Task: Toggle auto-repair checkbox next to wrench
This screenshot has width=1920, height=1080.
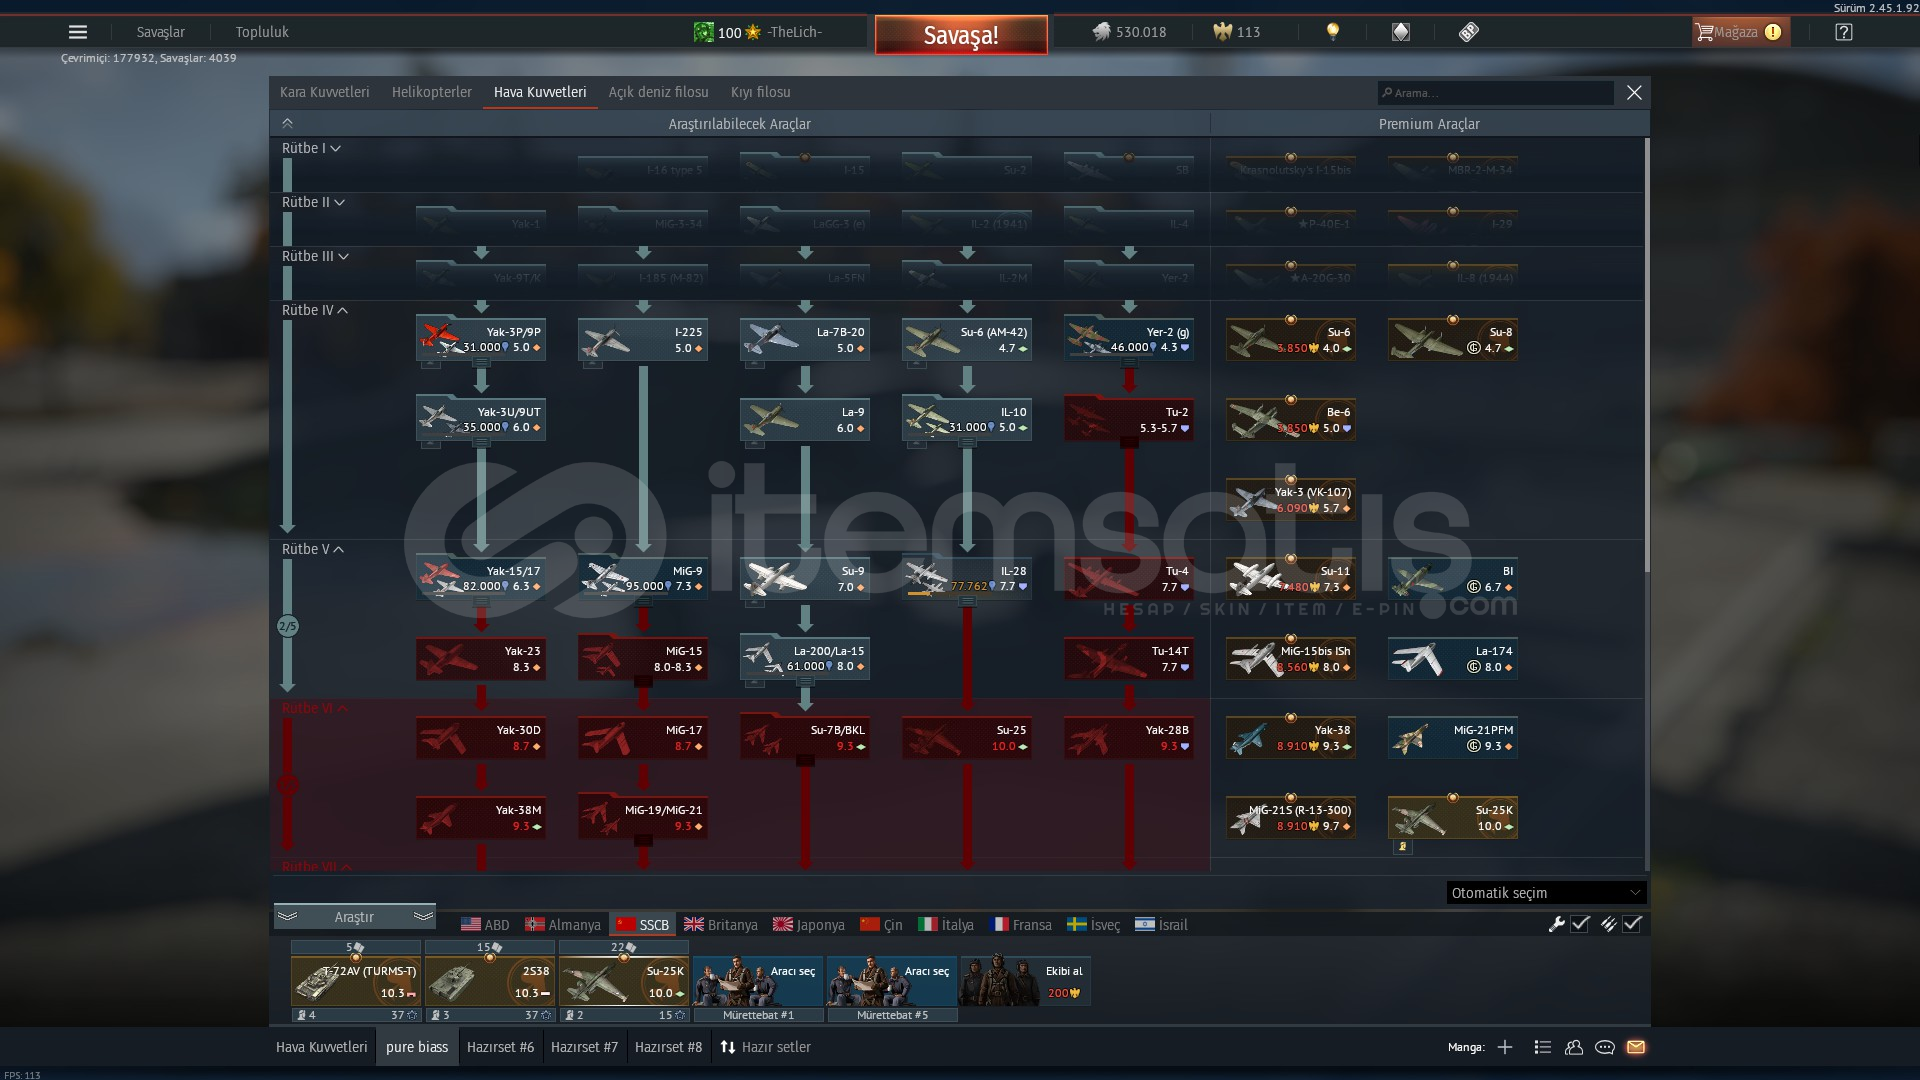Action: coord(1581,924)
